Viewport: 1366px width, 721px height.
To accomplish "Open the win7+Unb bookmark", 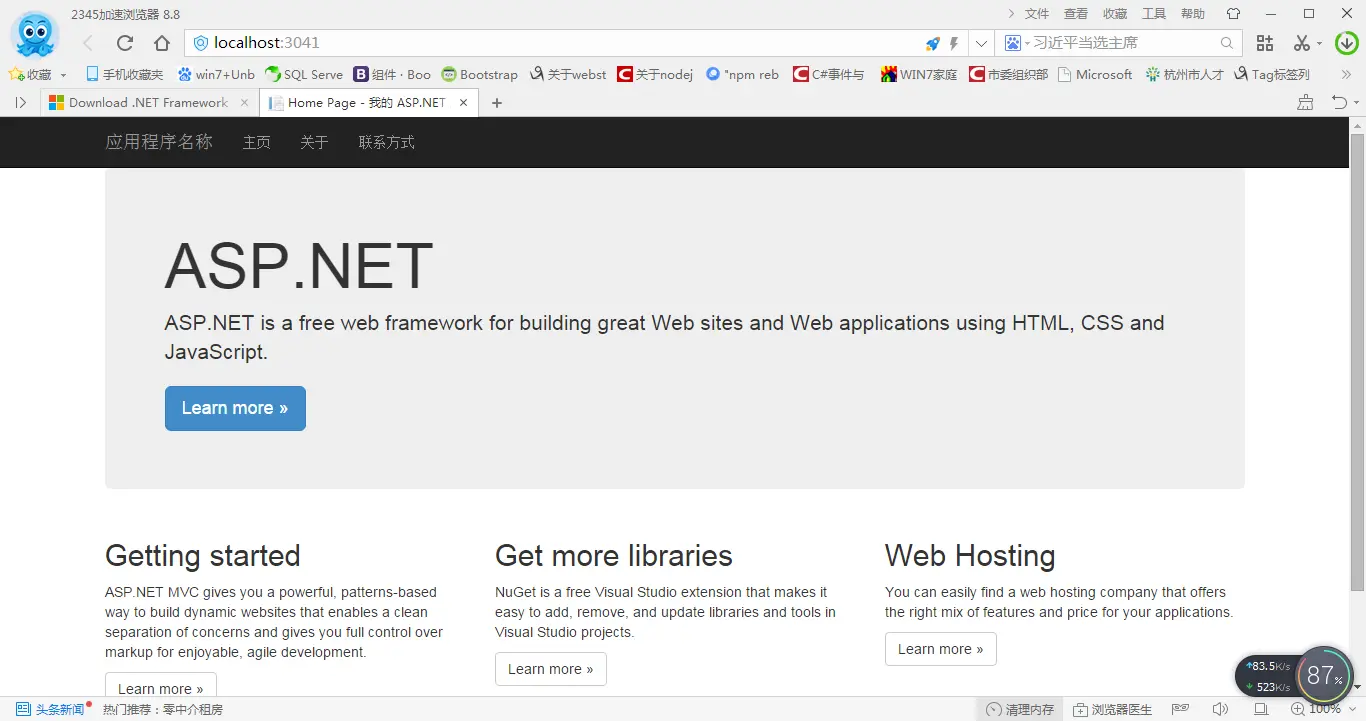I will coord(216,74).
